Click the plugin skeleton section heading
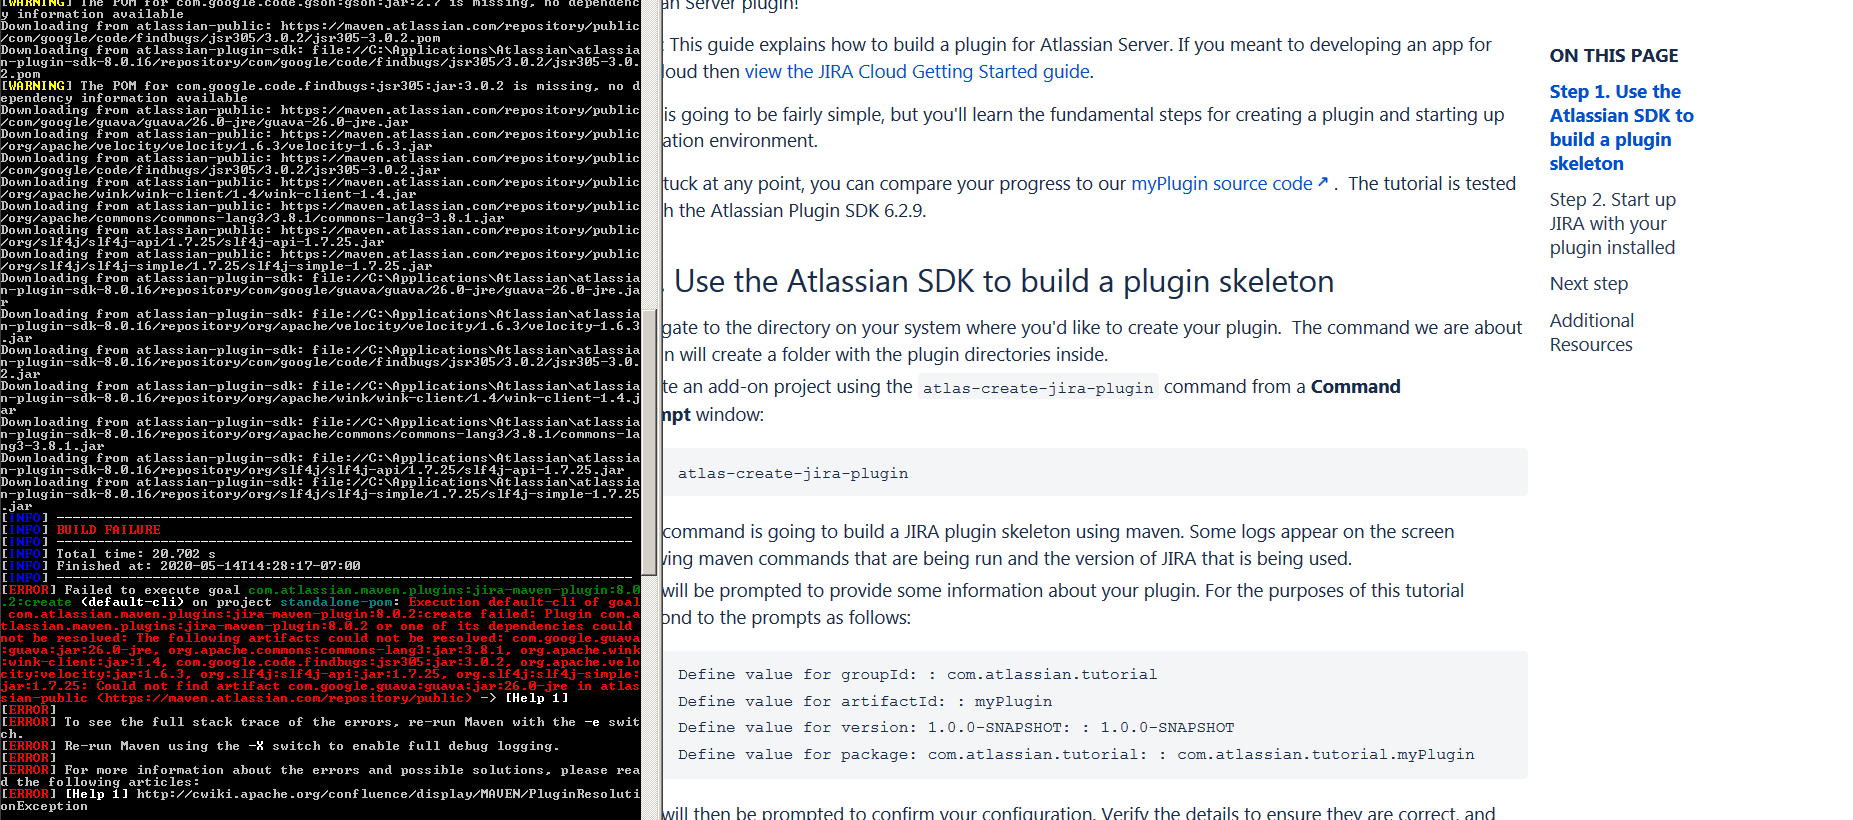Screen dimensions: 1853x820 pos(1003,281)
